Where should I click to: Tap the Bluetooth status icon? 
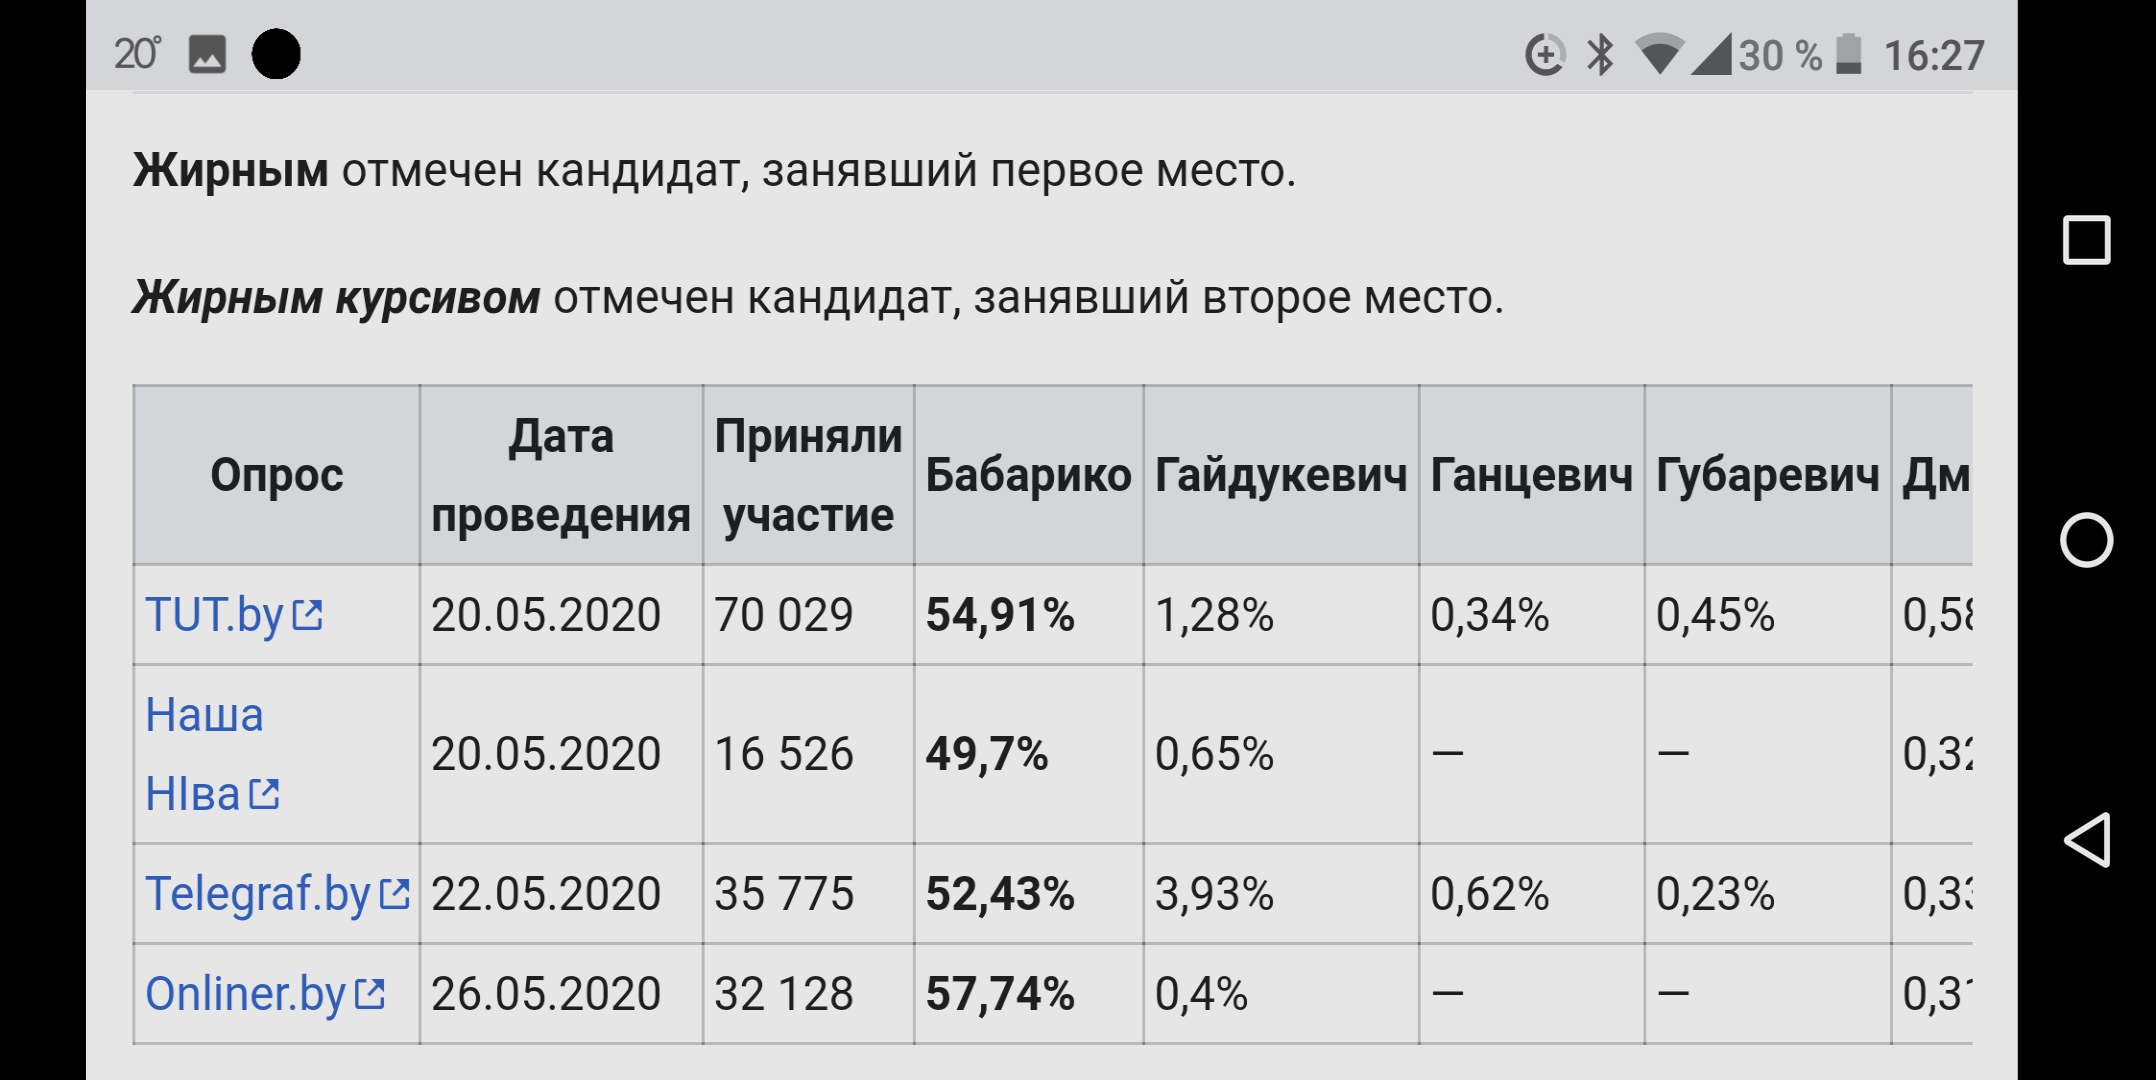(x=1600, y=55)
